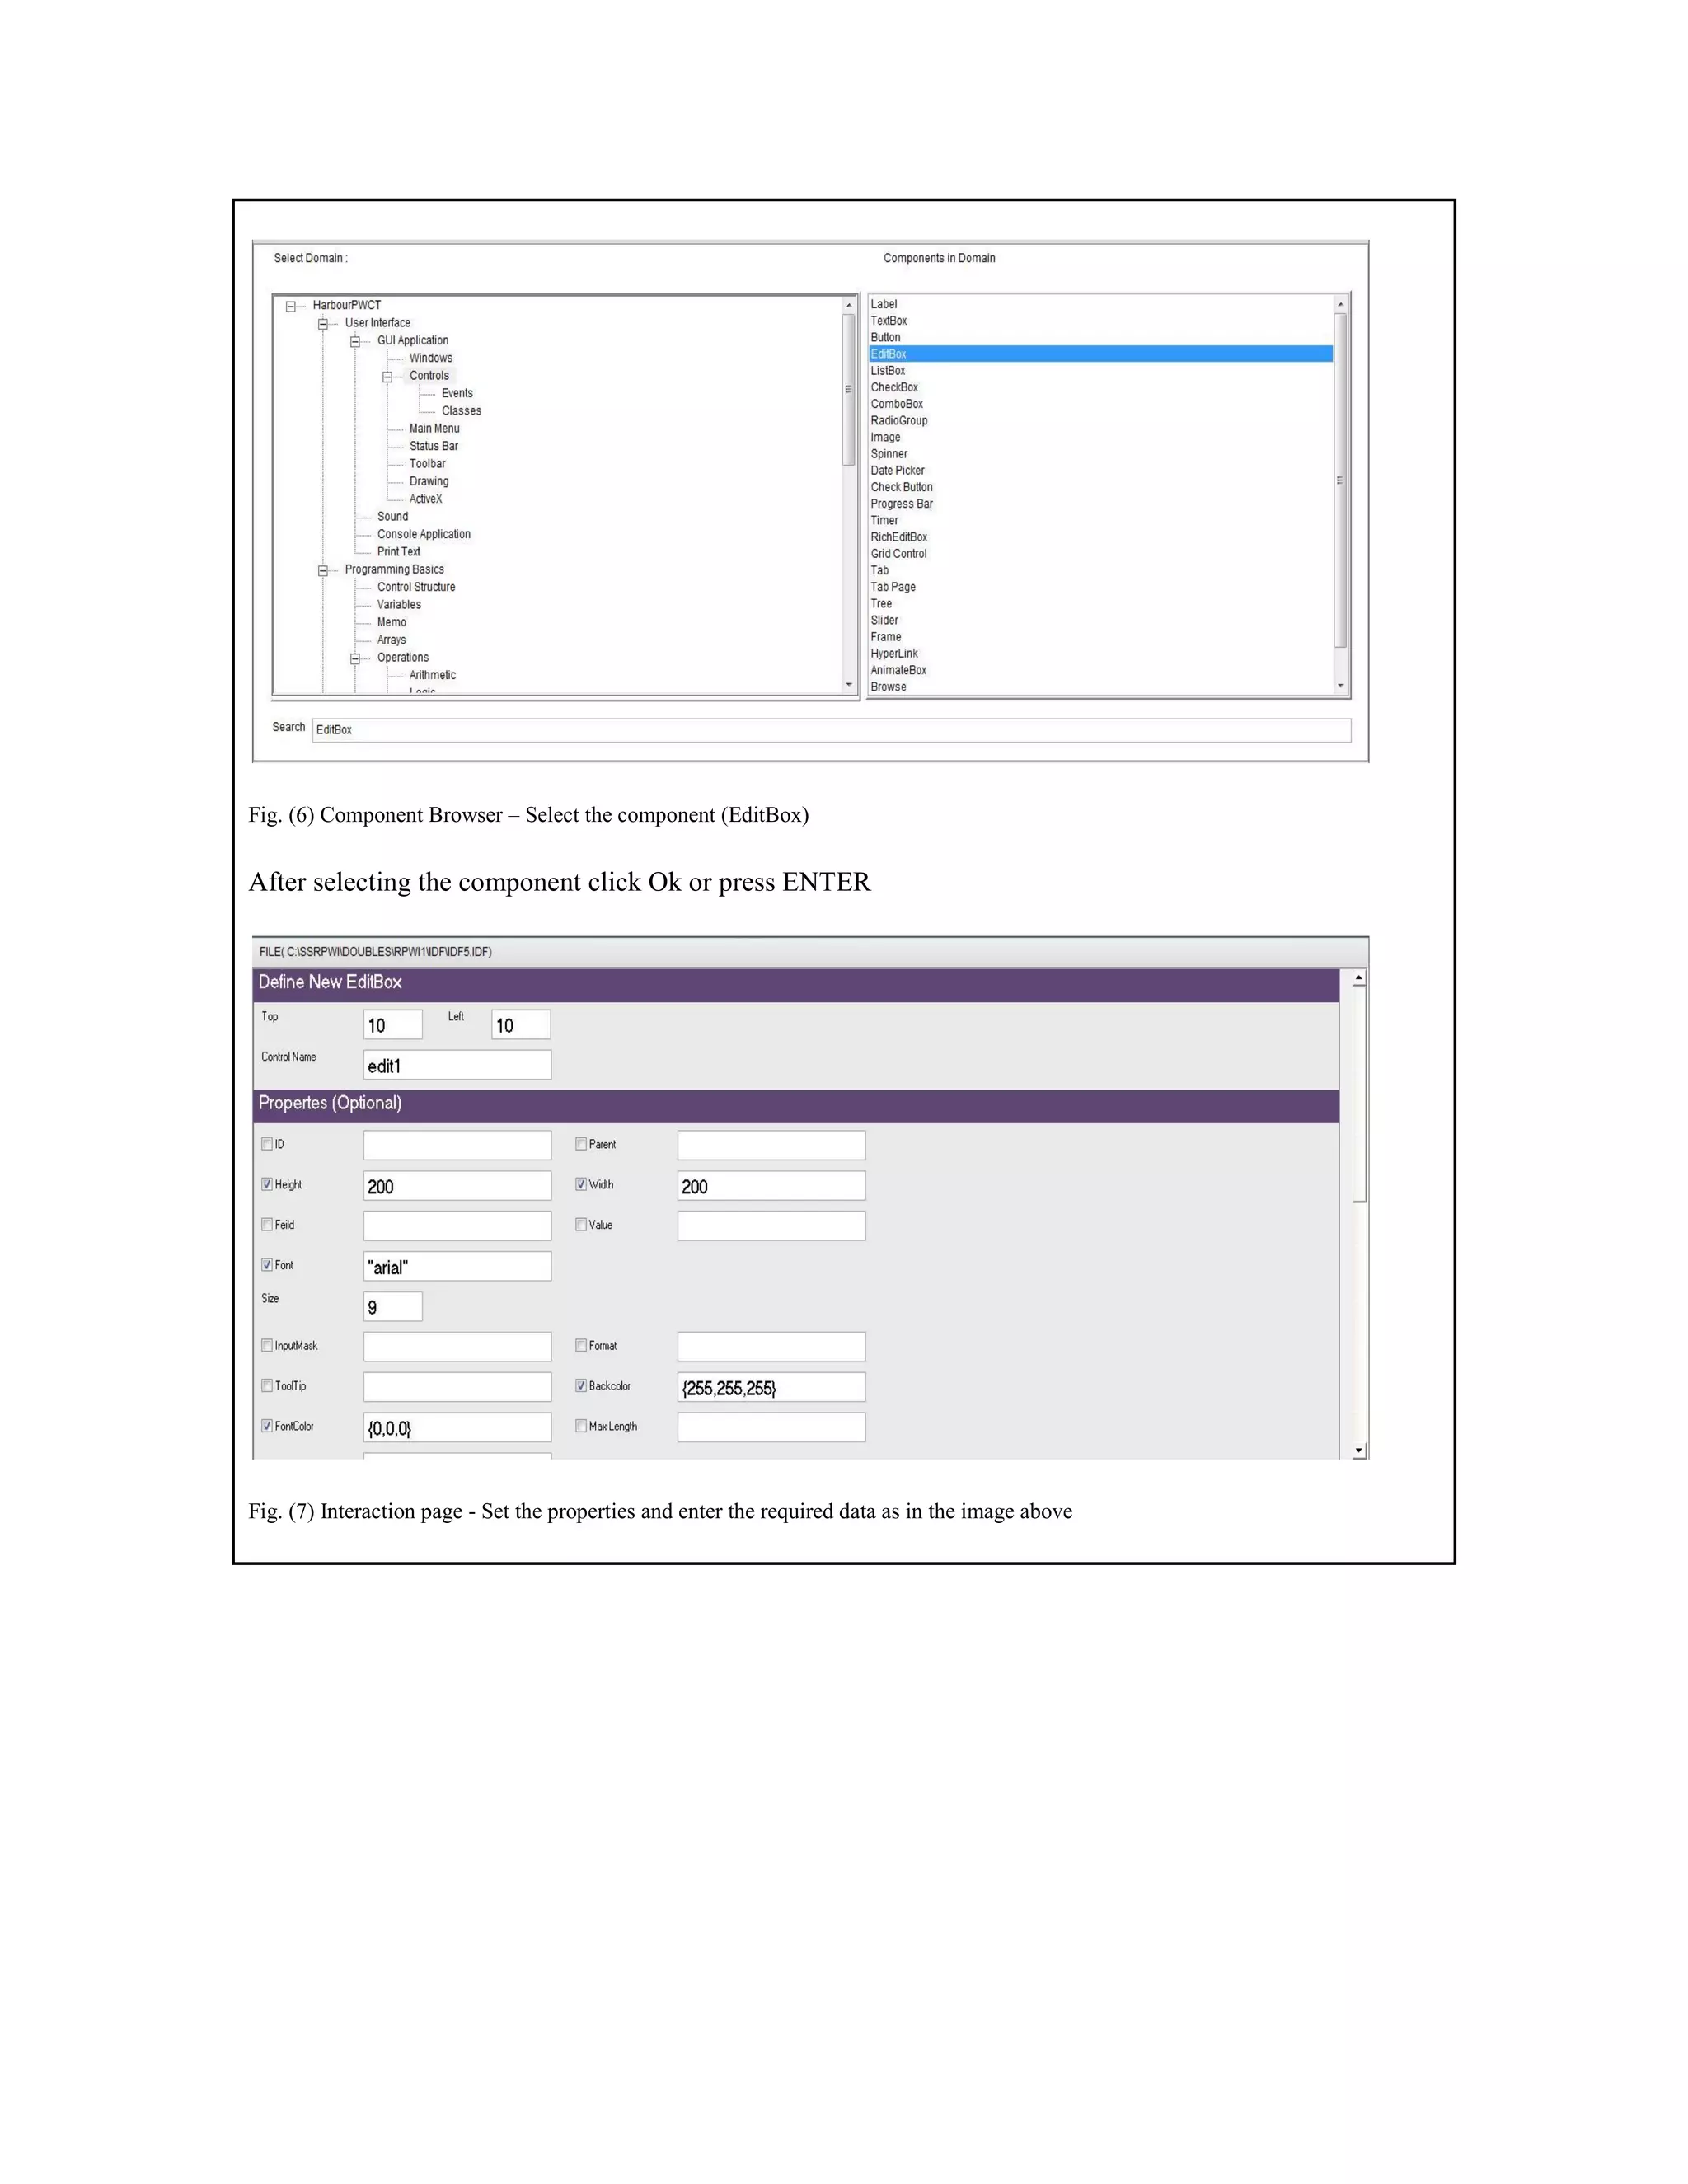The height and width of the screenshot is (2184, 1688).
Task: Enable the InputMask checkbox
Action: tap(267, 1345)
